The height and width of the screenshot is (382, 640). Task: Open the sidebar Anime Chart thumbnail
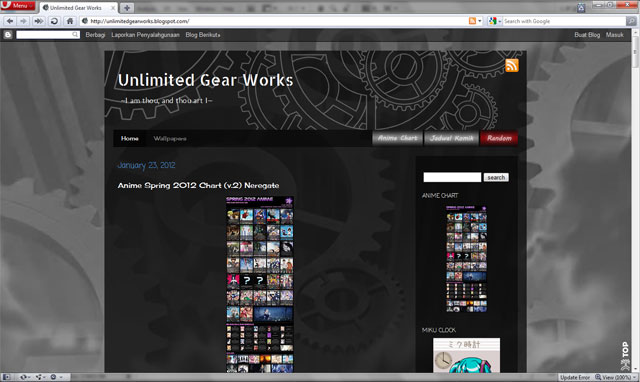[x=466, y=259]
